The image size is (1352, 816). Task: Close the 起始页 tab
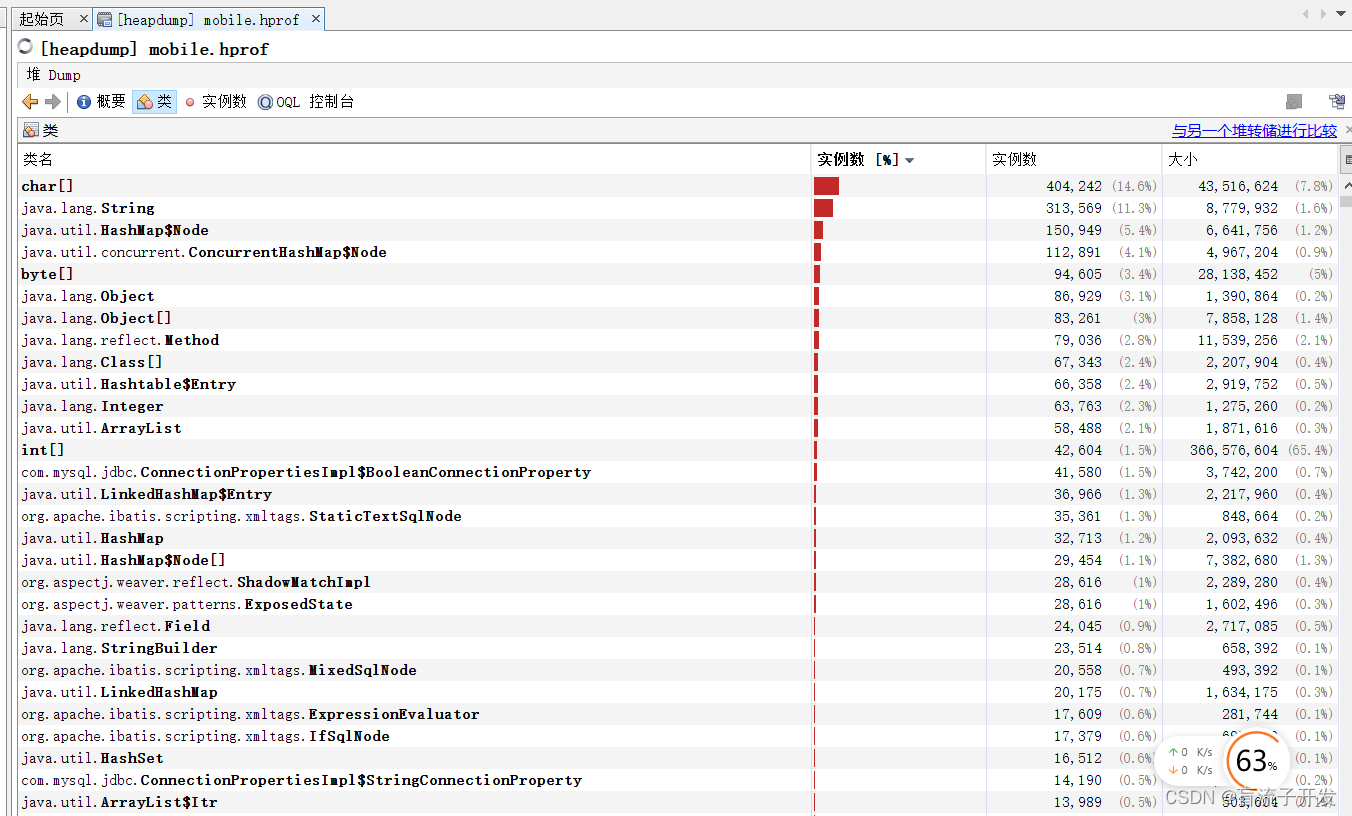pyautogui.click(x=84, y=19)
